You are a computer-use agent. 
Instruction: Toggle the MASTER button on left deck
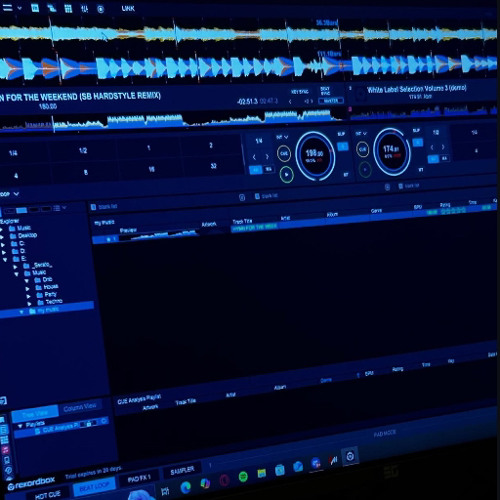pyautogui.click(x=331, y=101)
